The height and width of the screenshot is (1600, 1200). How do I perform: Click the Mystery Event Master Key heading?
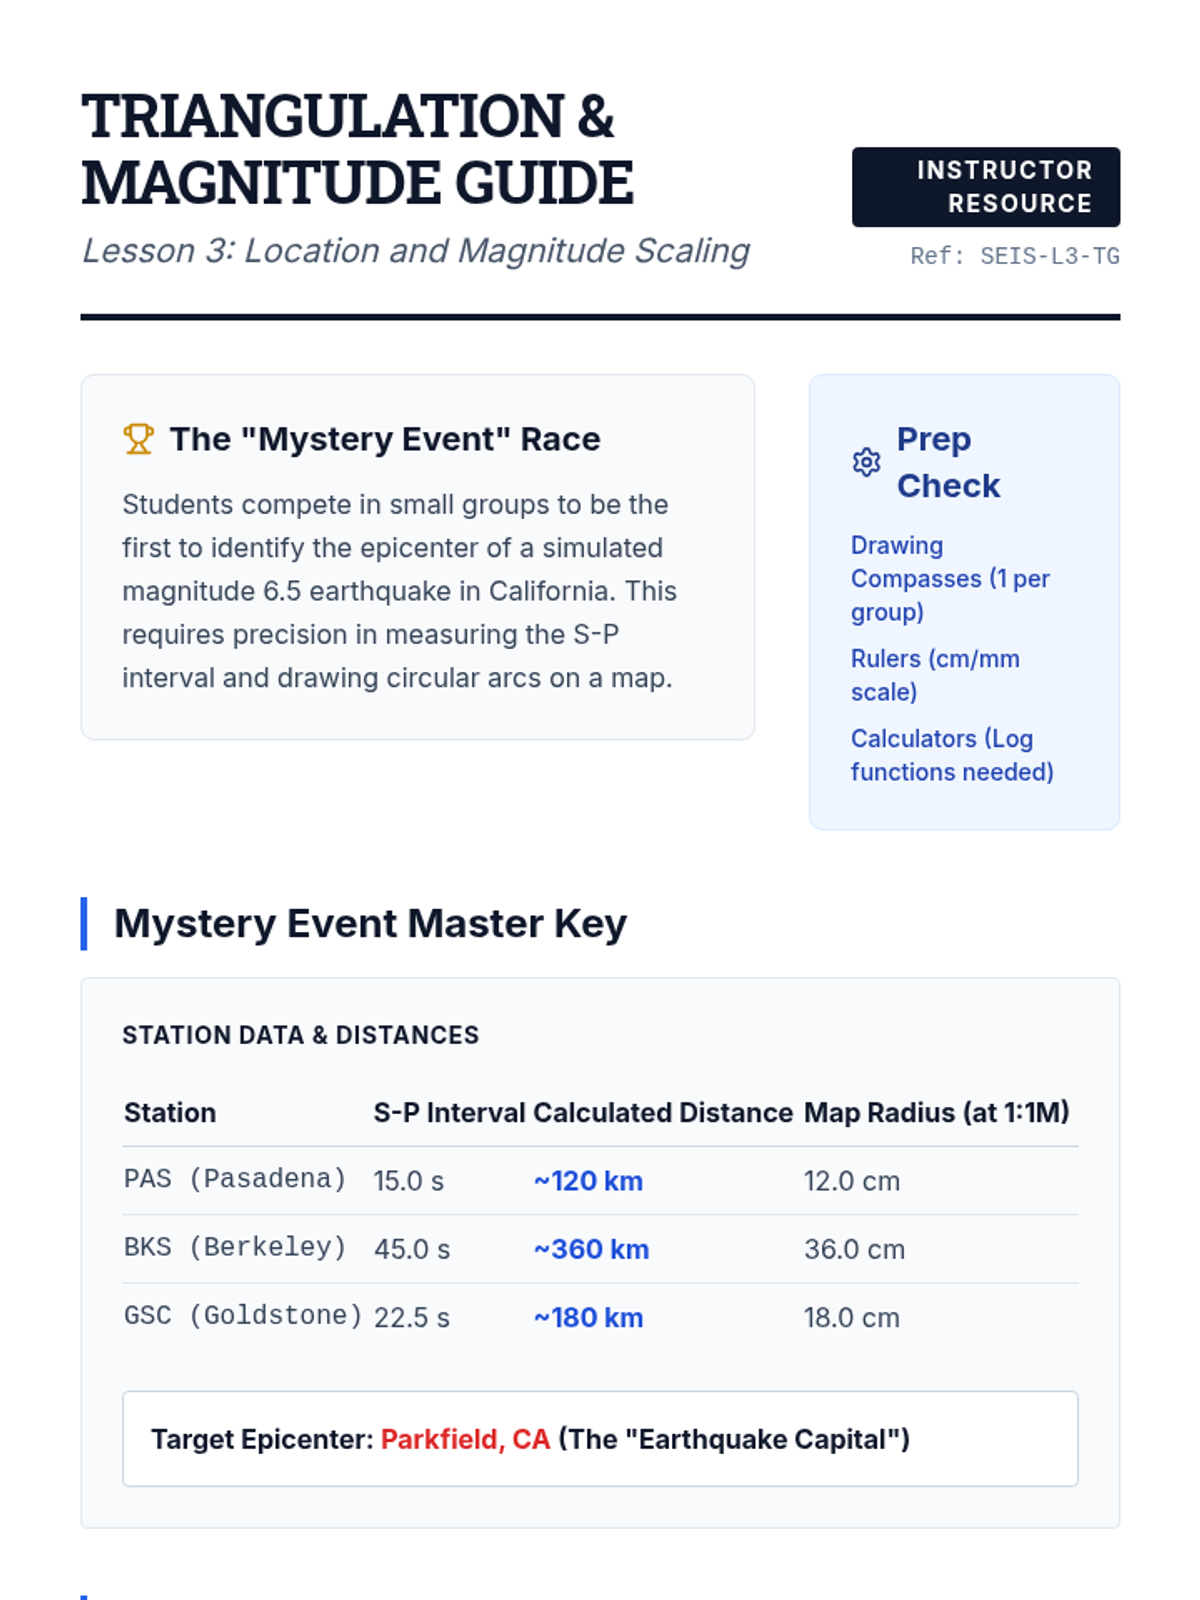[x=370, y=923]
